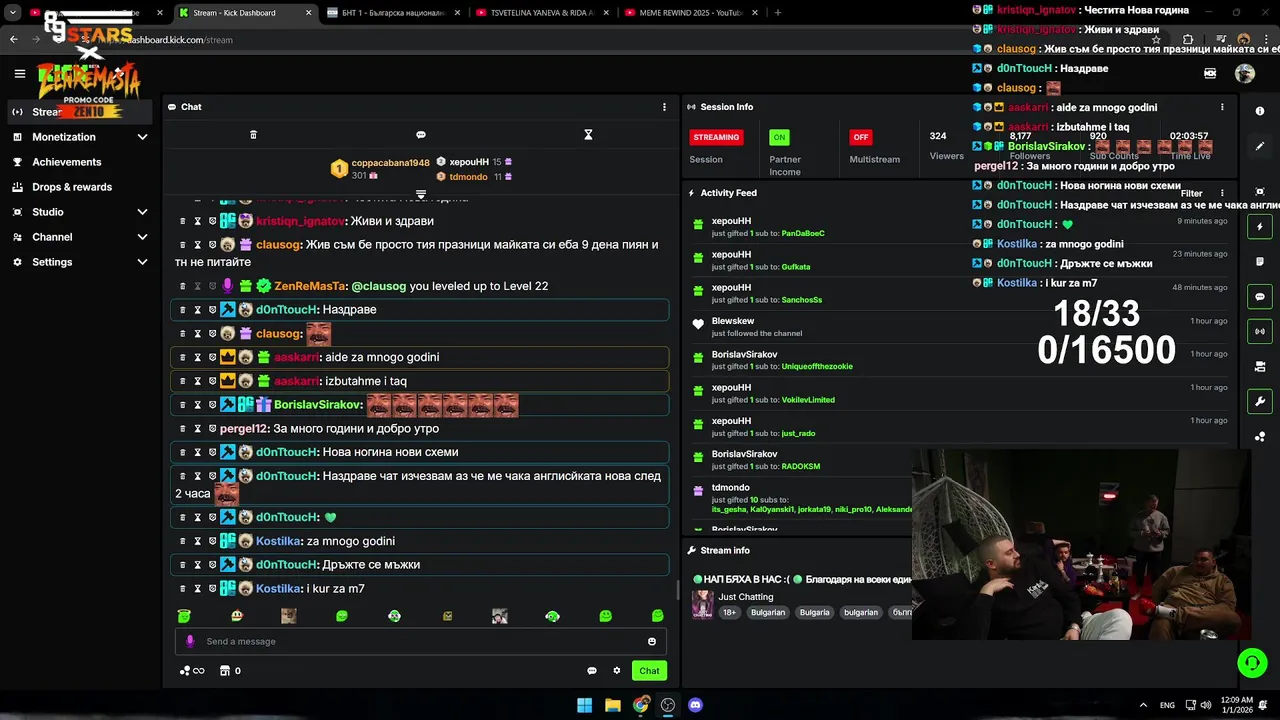Open emoji picker in message box
1280x720 pixels.
[x=652, y=642]
